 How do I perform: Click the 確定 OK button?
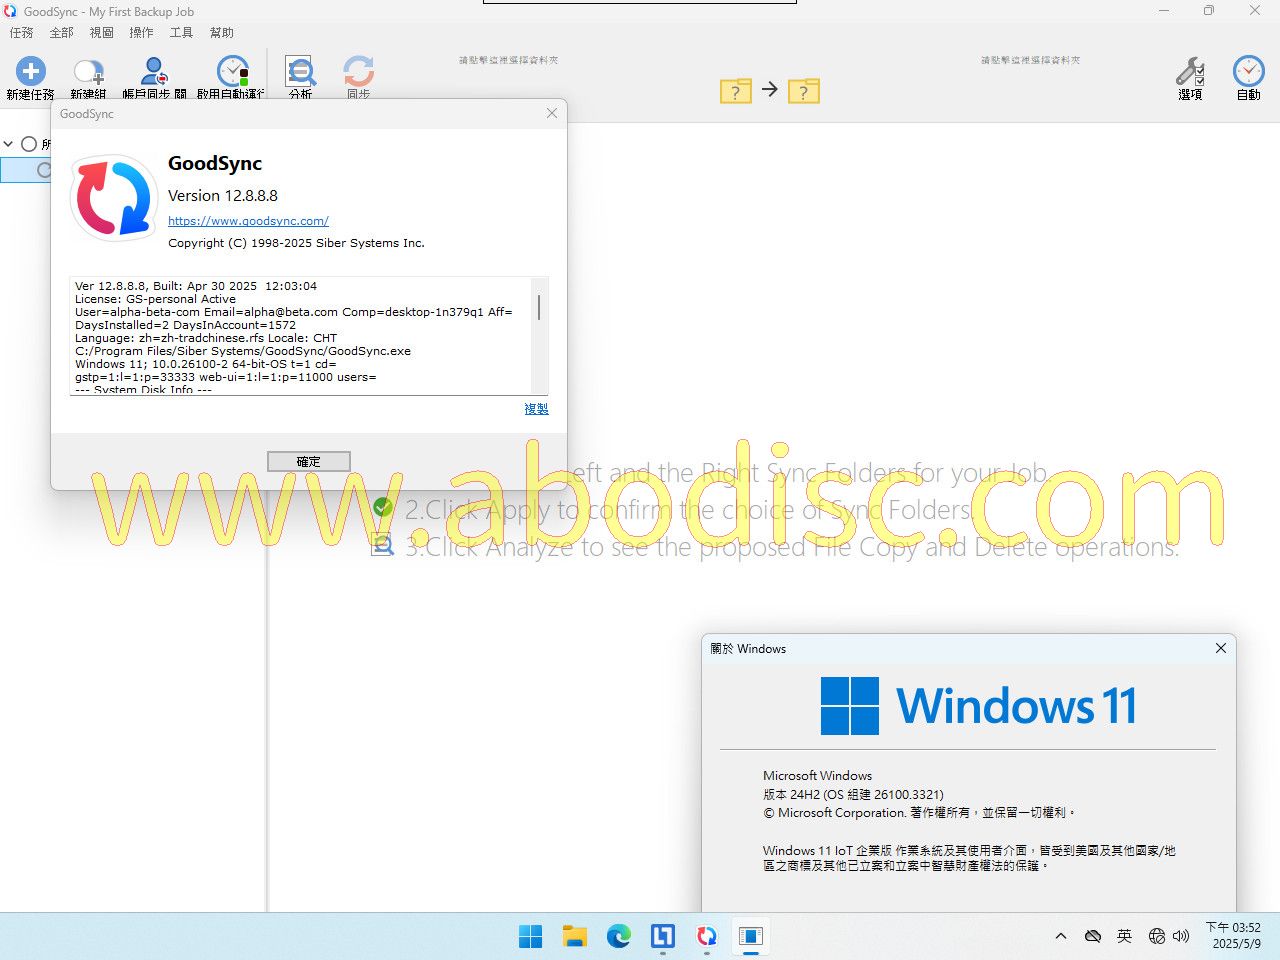tap(309, 461)
